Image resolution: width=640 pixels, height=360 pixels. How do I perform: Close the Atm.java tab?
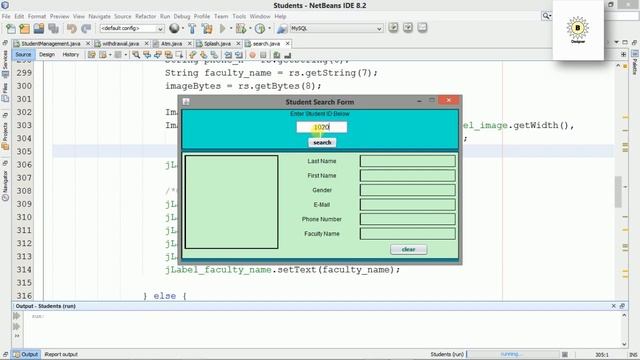189,43
